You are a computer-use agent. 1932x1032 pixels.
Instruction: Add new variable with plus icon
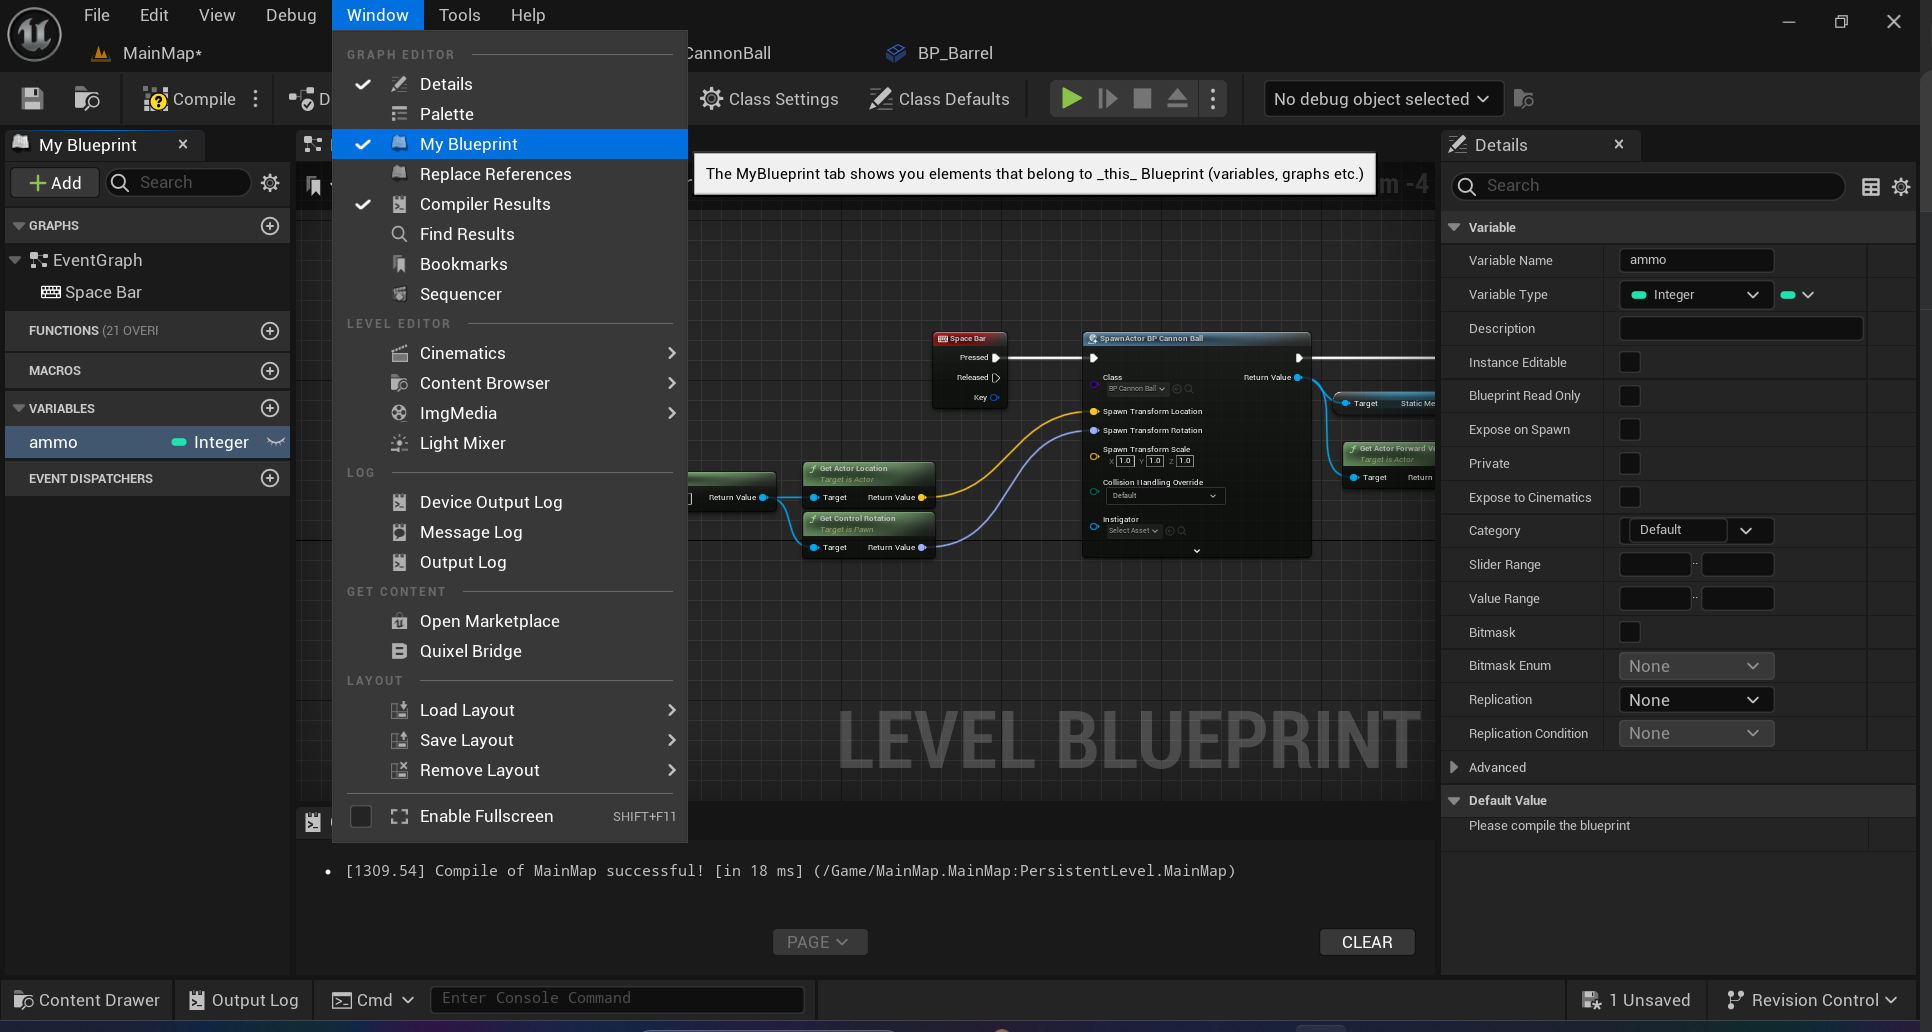coord(270,408)
